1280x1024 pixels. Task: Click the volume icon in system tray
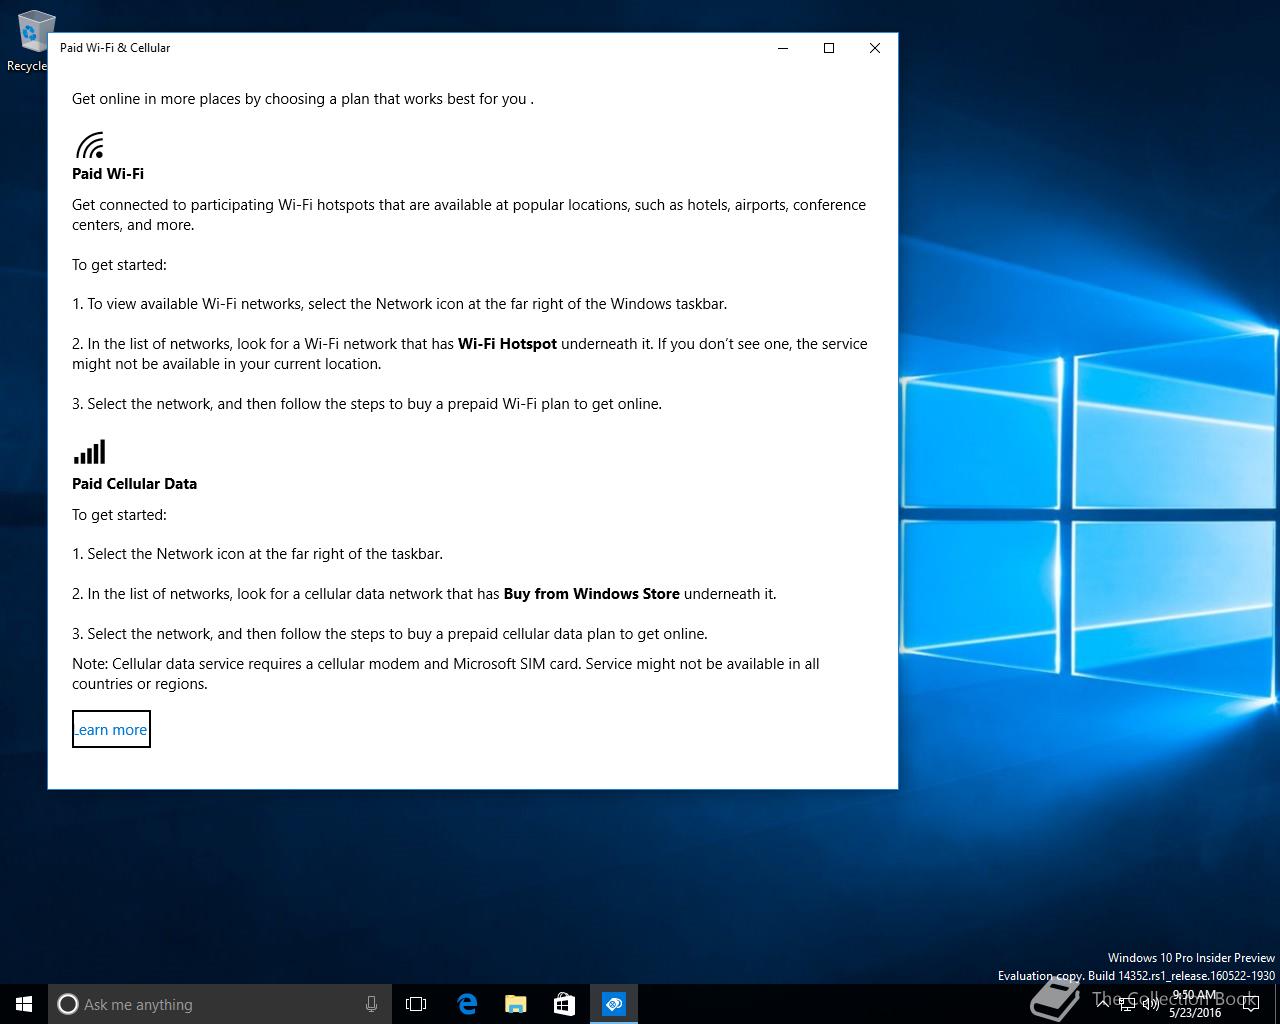tap(1151, 1004)
